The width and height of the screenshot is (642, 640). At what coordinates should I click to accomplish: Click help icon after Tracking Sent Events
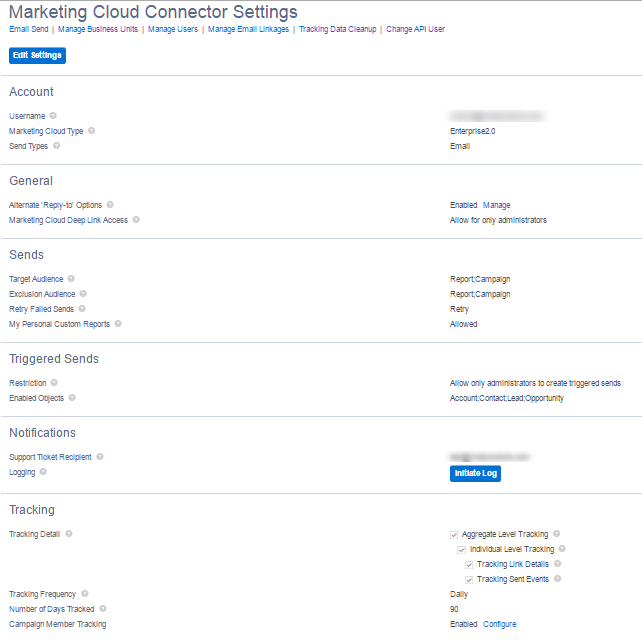click(x=558, y=579)
